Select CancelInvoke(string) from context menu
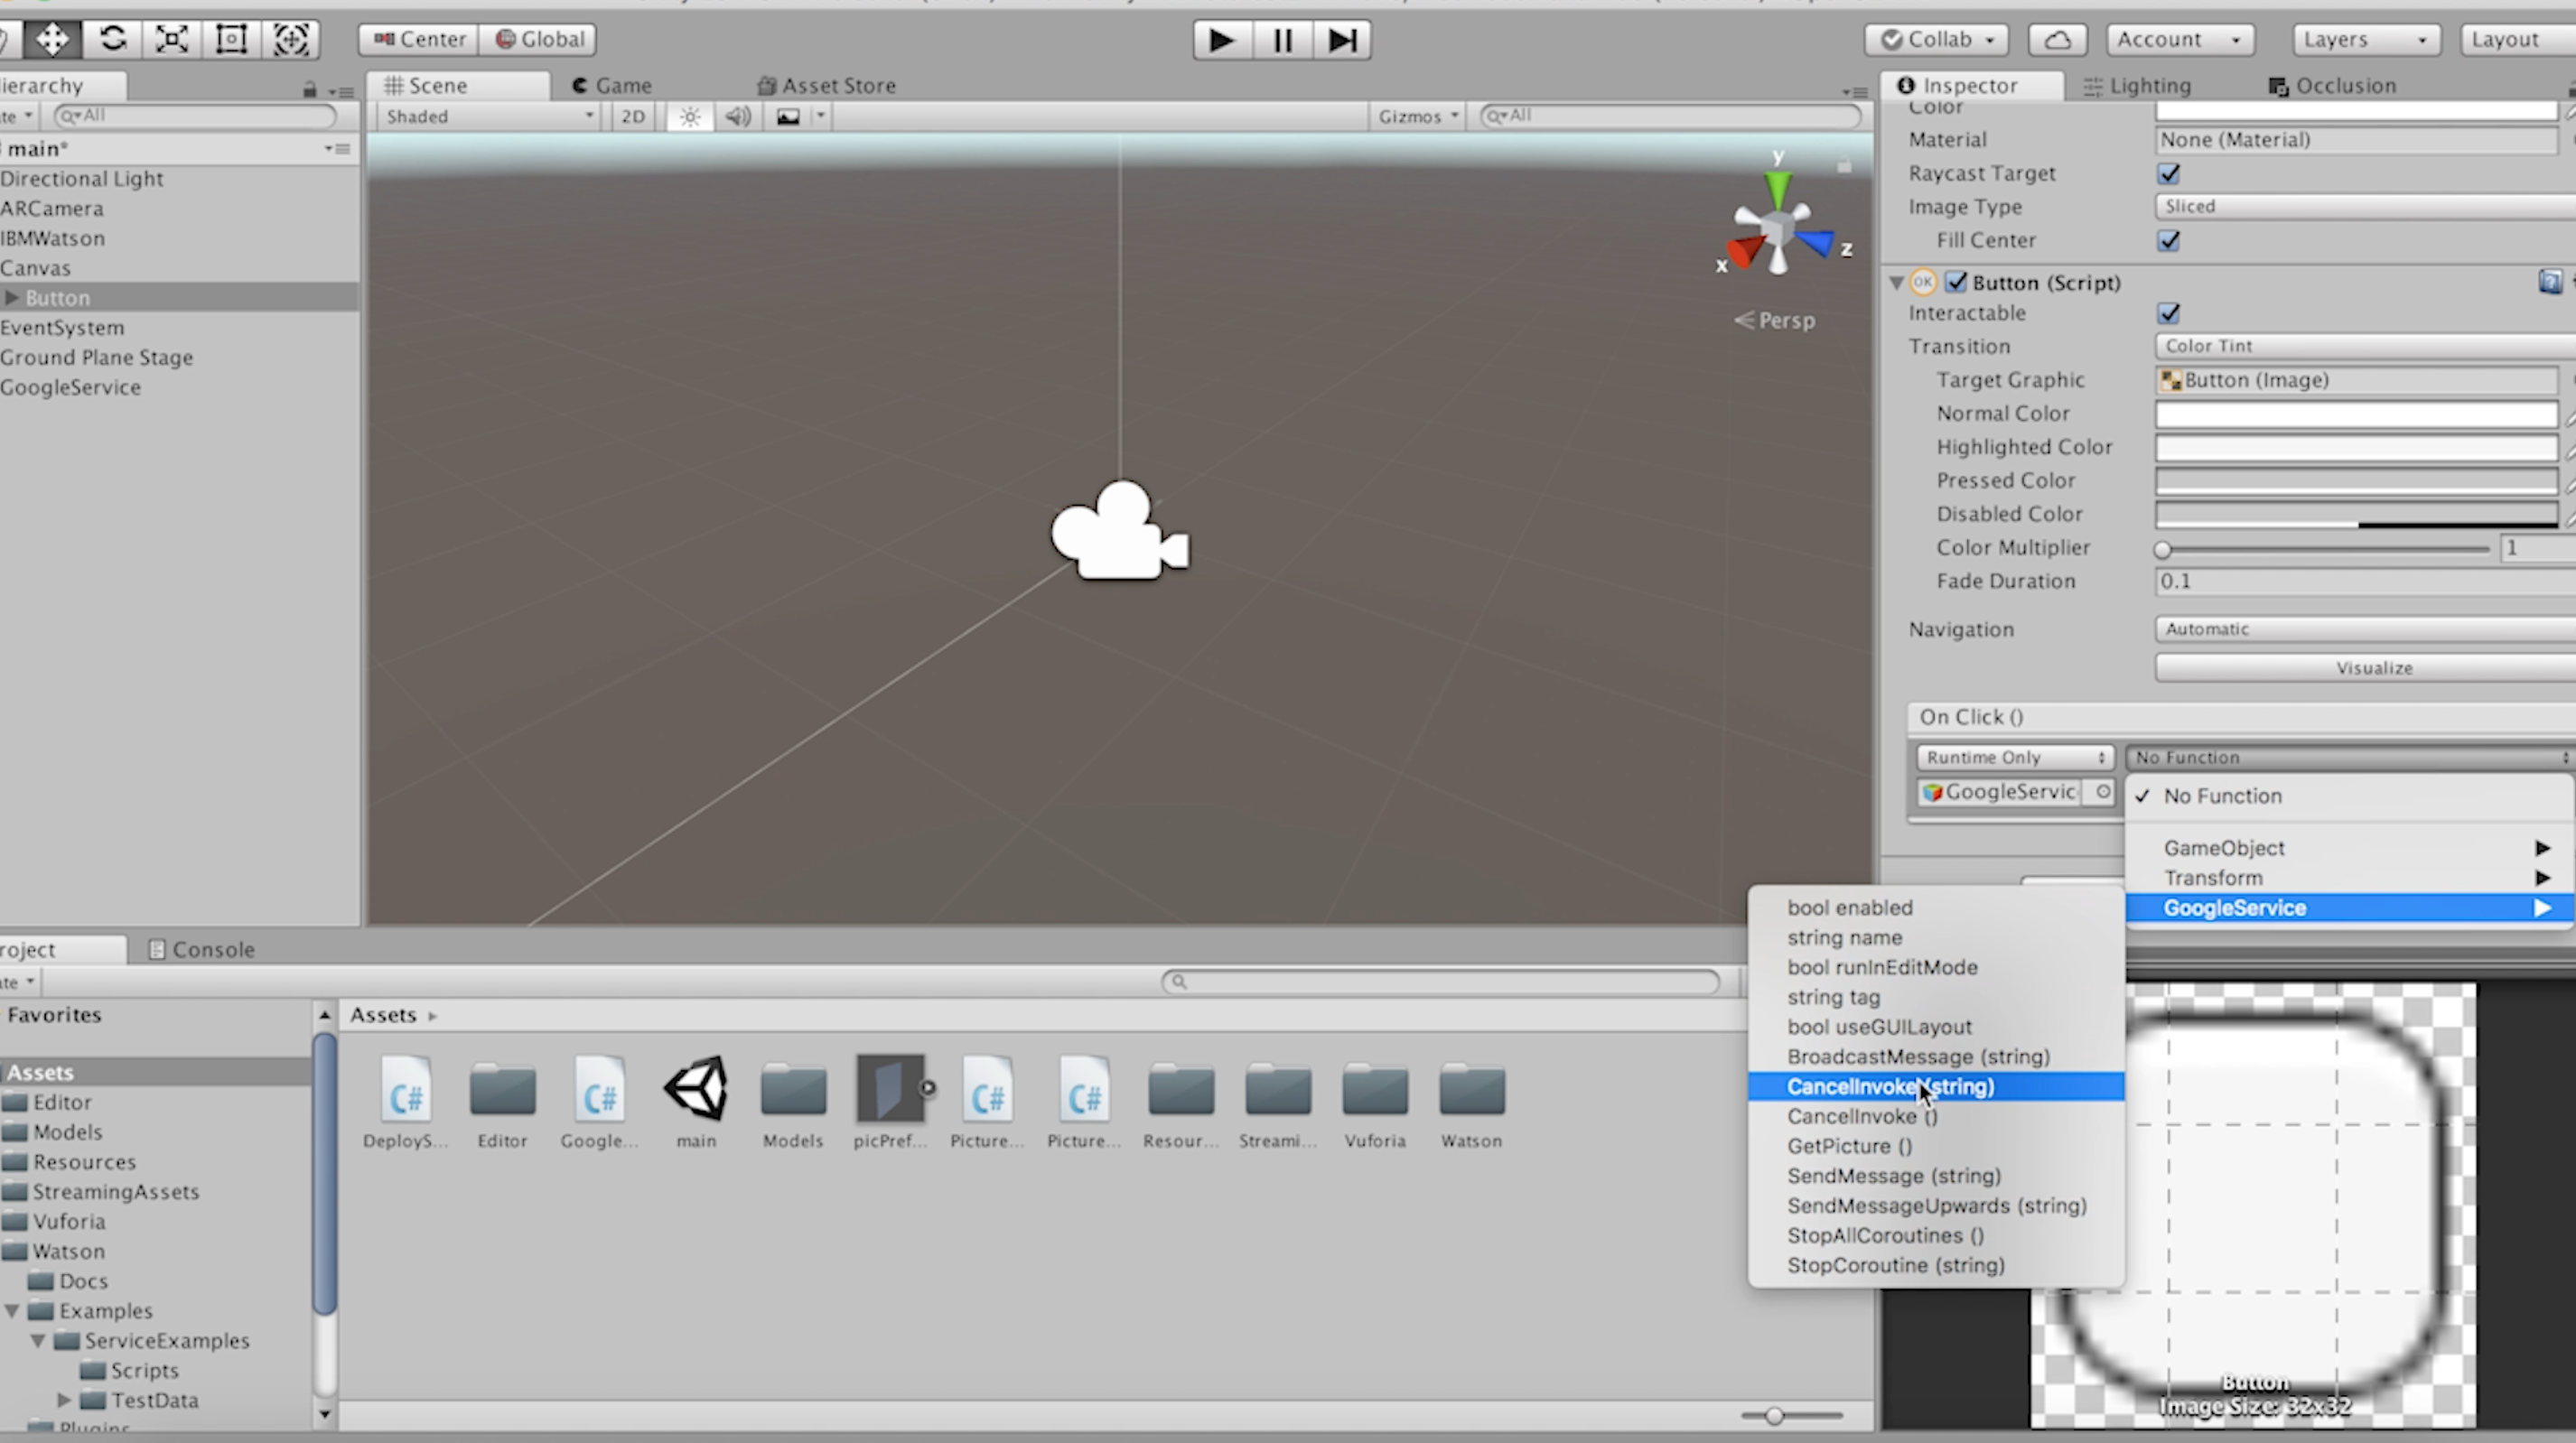Screen dimensions: 2576x1443 point(1891,1085)
